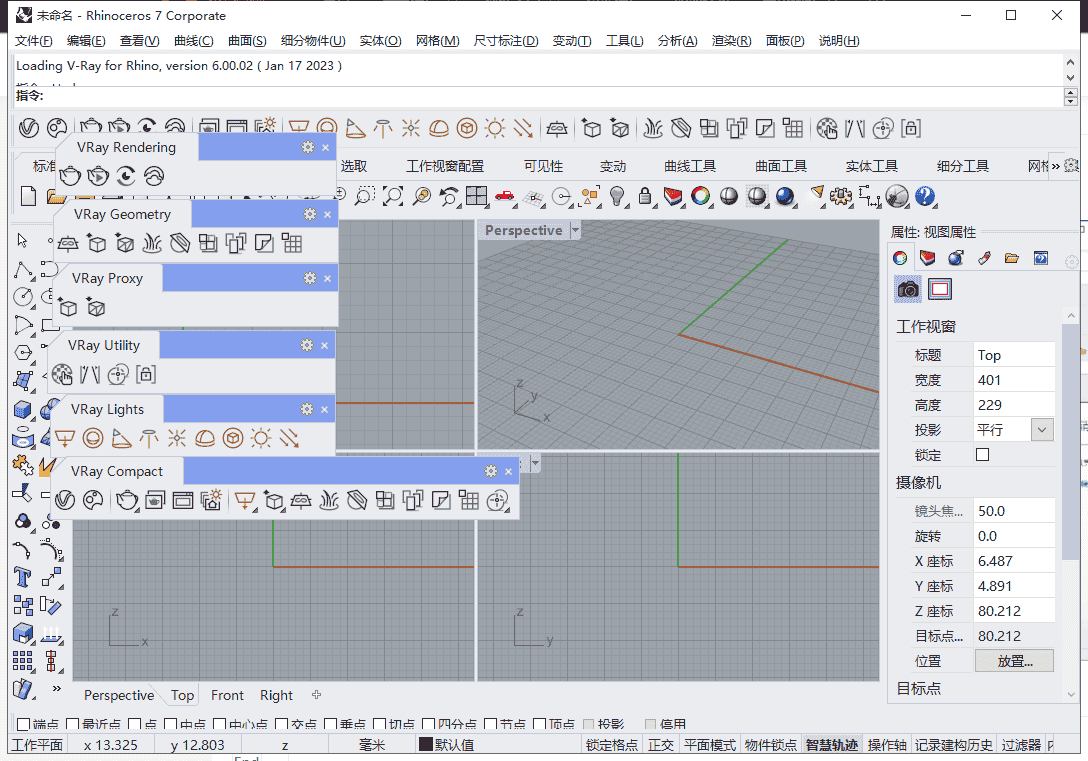This screenshot has height=761, width=1088.
Task: Click the 宽度 input field showing 401
Action: coord(1014,379)
